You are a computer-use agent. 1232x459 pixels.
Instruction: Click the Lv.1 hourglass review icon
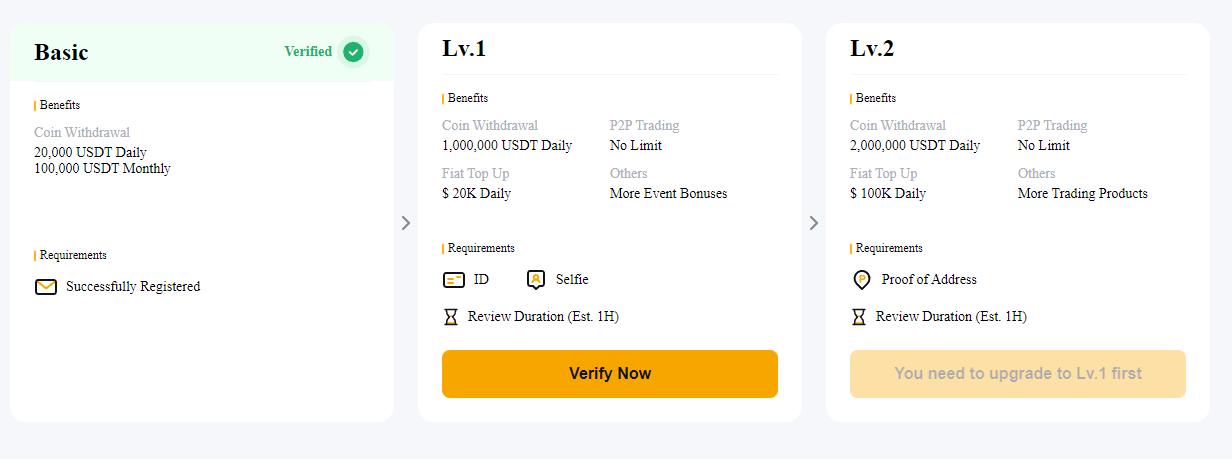(x=450, y=317)
